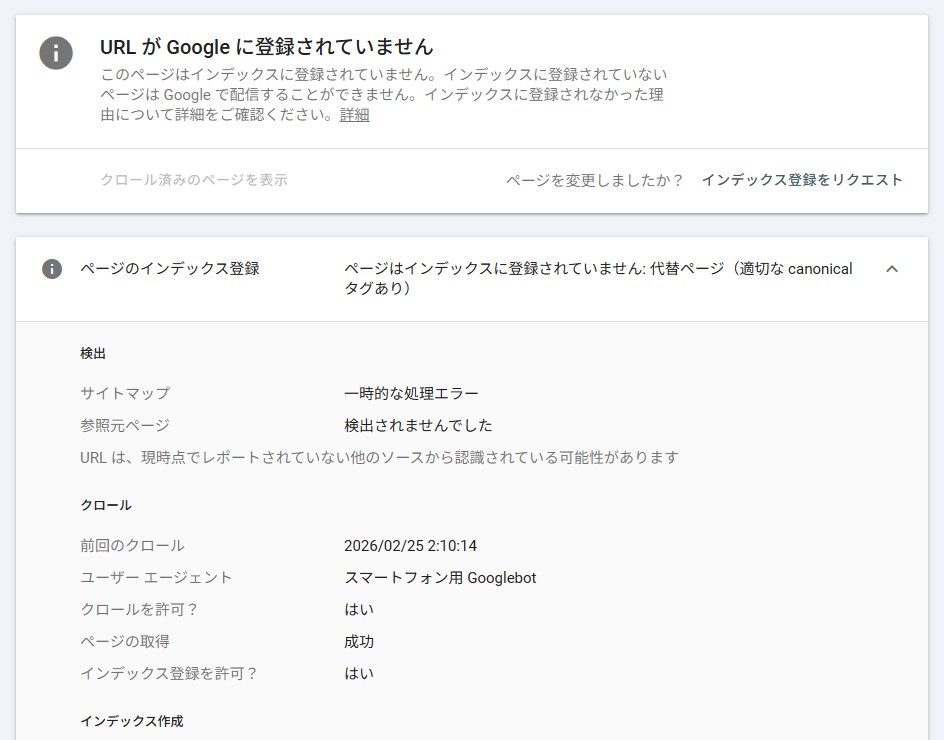Click the ユーザー エージェント label
Viewport: 944px width, 740px height.
(x=156, y=577)
